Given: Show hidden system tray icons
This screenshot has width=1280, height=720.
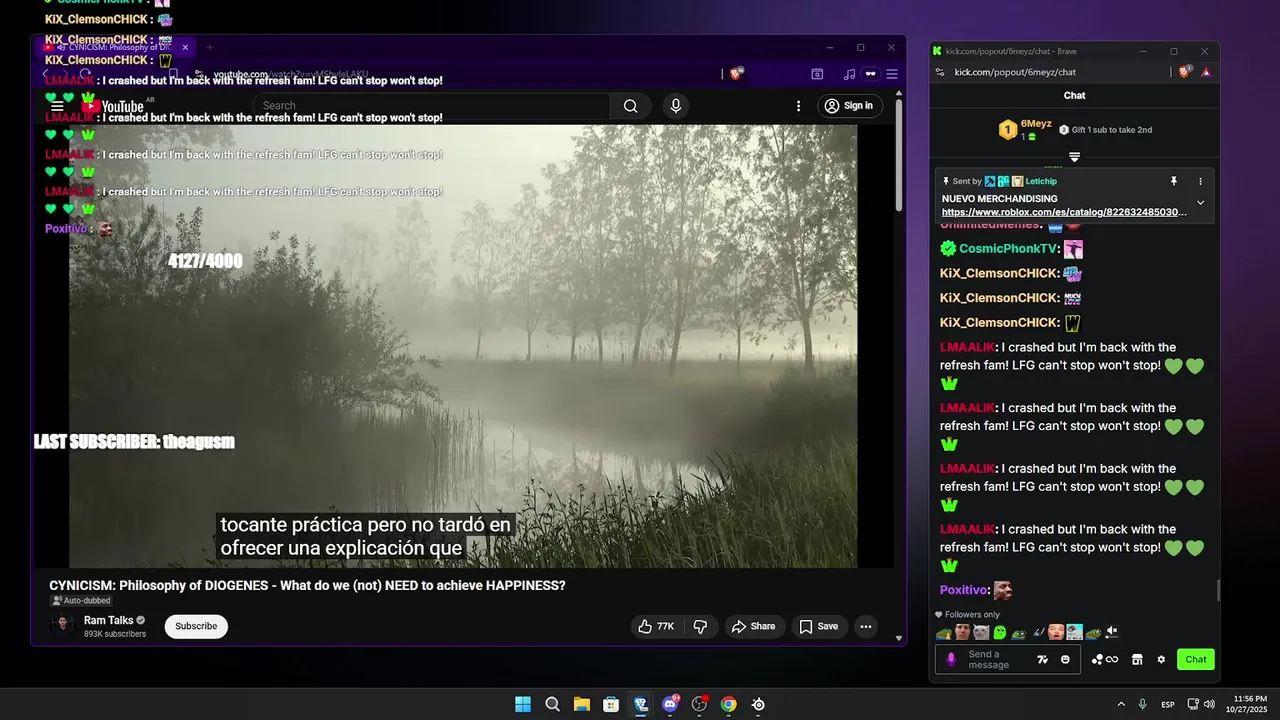Looking at the screenshot, I should tap(1121, 704).
